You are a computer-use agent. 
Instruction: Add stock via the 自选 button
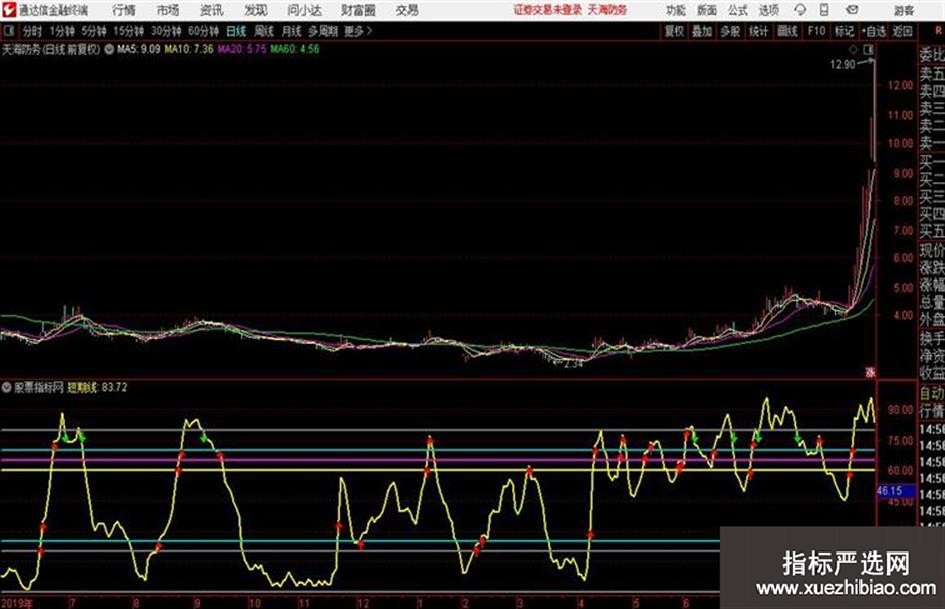[x=874, y=31]
